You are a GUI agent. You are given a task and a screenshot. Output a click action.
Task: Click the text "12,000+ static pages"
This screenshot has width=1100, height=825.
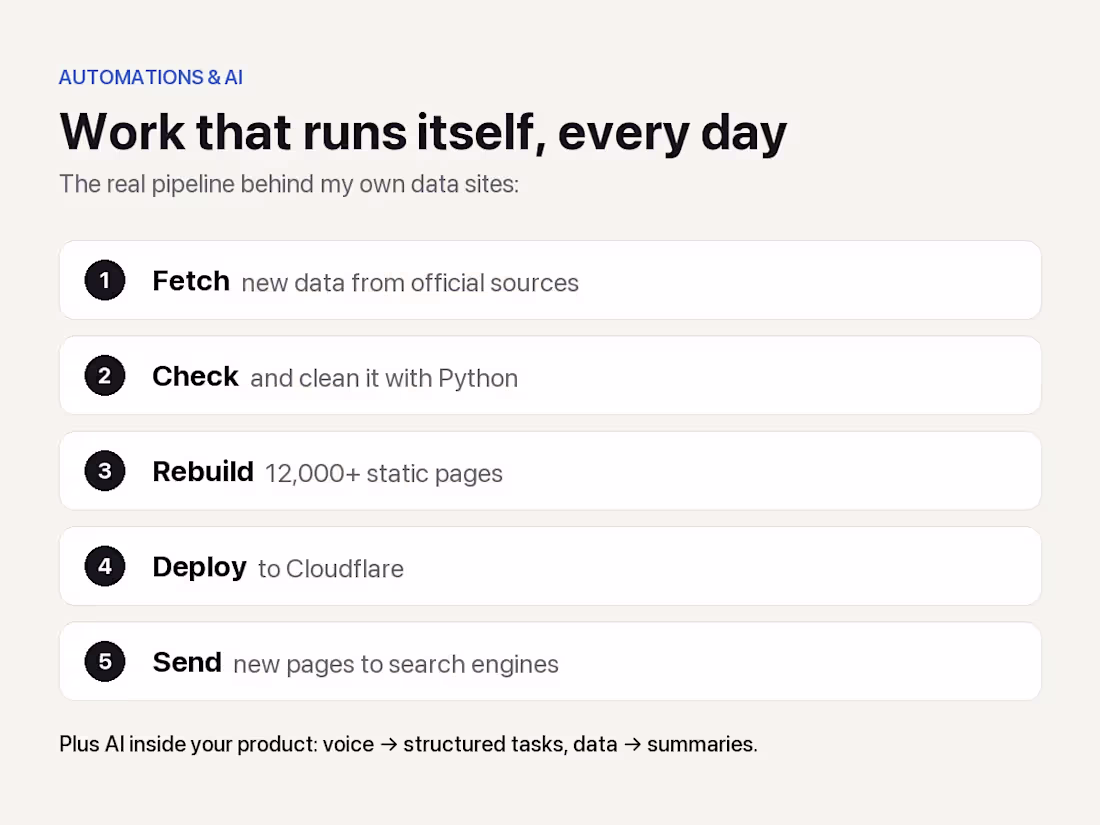[384, 474]
